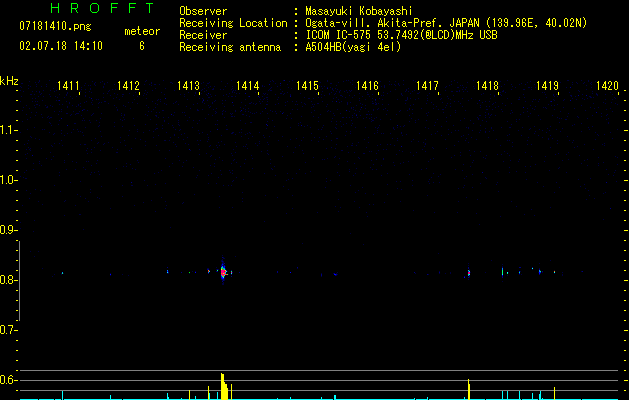Click the 1411 time axis label
629x400 pixels.
[68, 85]
